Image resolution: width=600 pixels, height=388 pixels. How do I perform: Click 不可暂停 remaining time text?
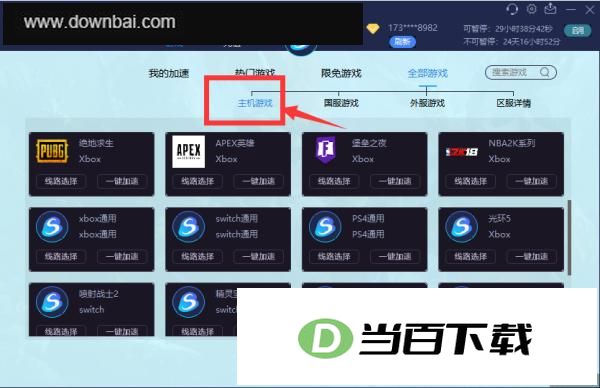click(512, 41)
